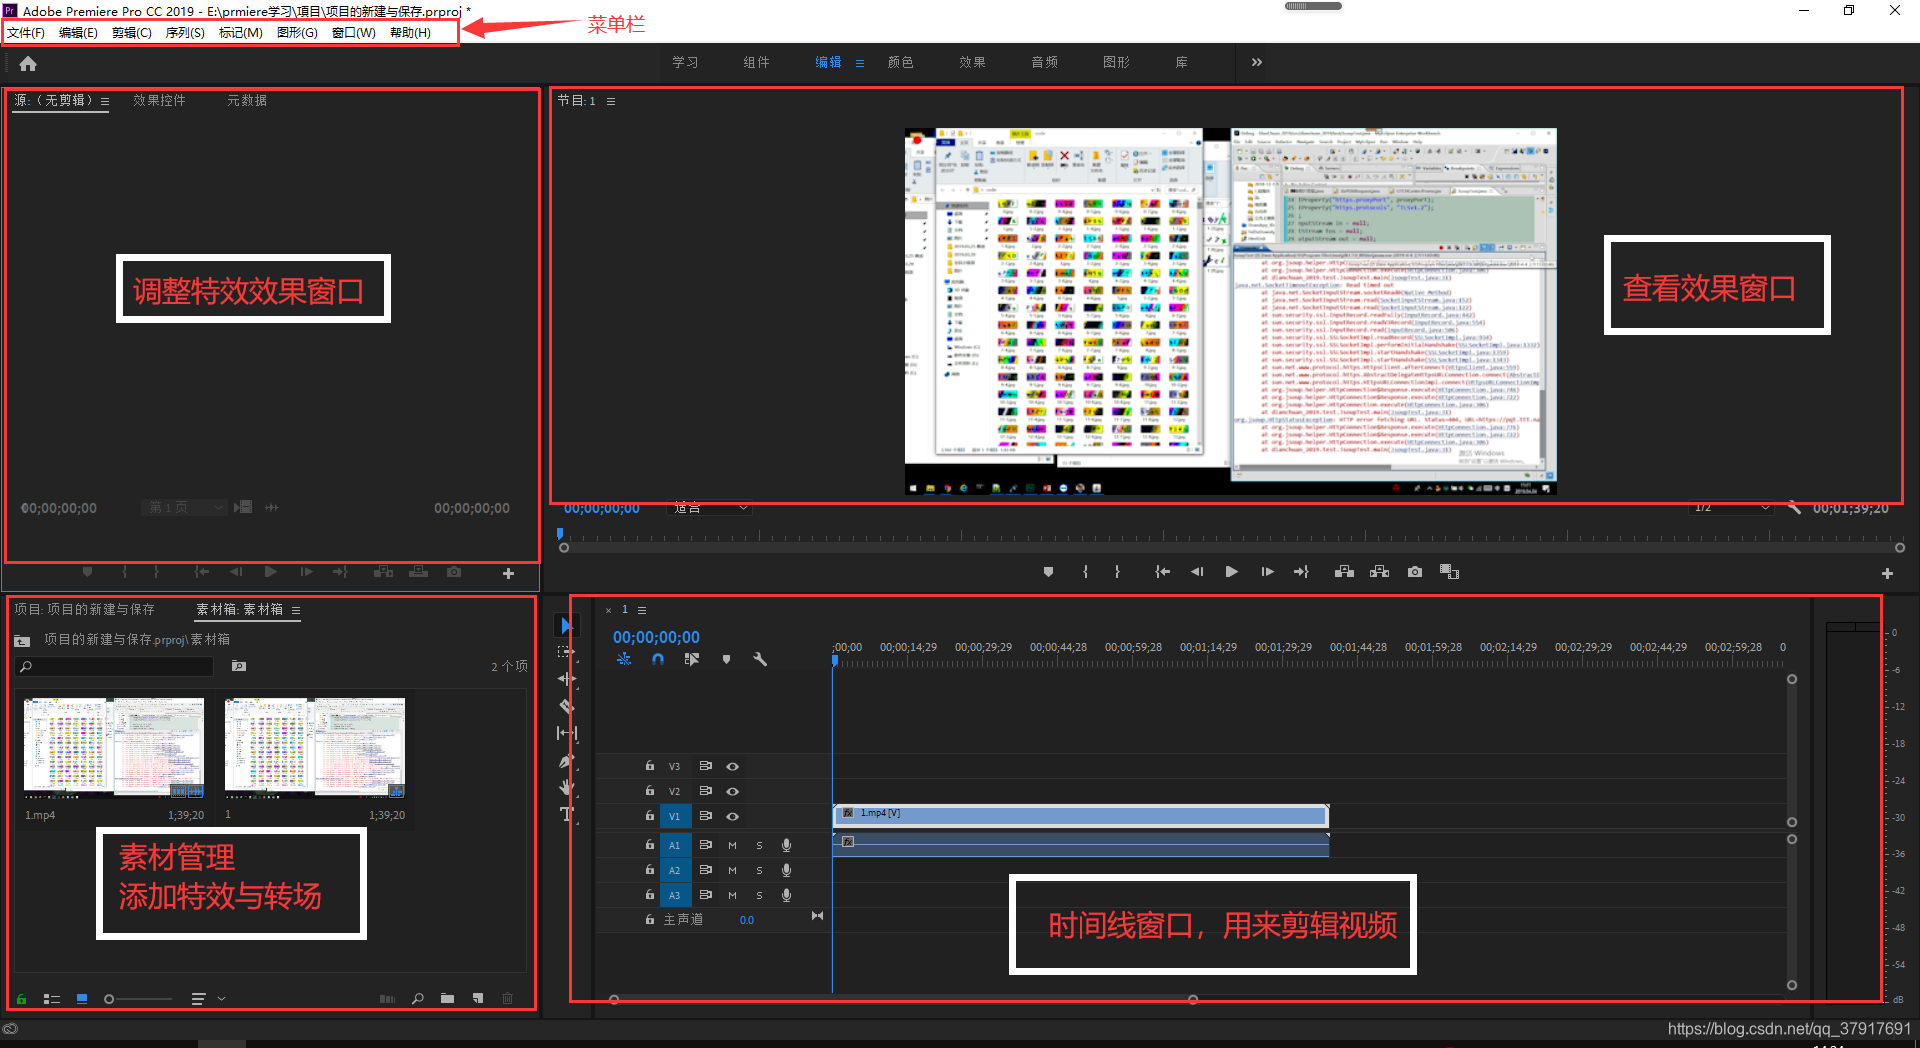The height and width of the screenshot is (1048, 1920).
Task: Open Program monitor button editor plus icon
Action: [x=1887, y=573]
